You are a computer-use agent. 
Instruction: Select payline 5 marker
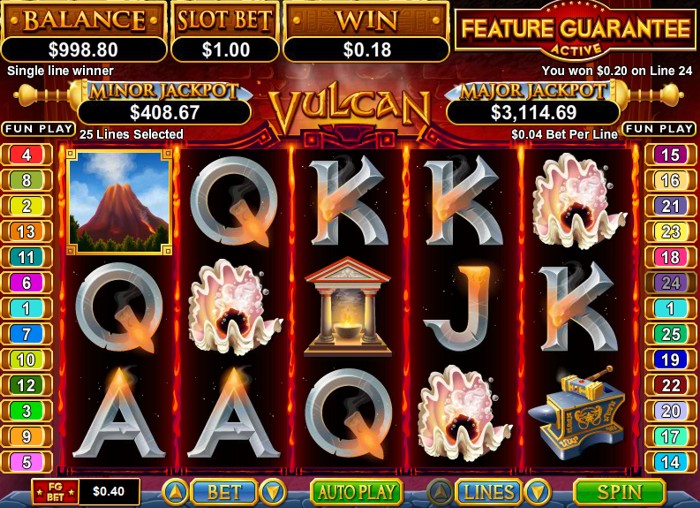[26, 462]
